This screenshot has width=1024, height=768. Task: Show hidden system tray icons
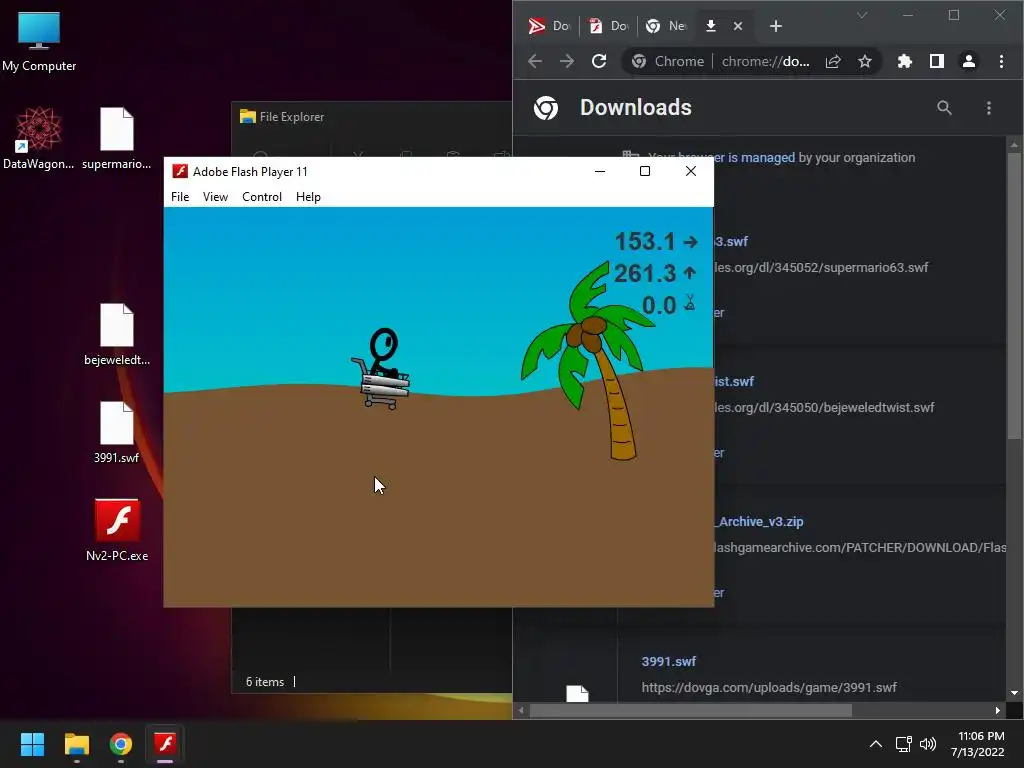[x=876, y=744]
